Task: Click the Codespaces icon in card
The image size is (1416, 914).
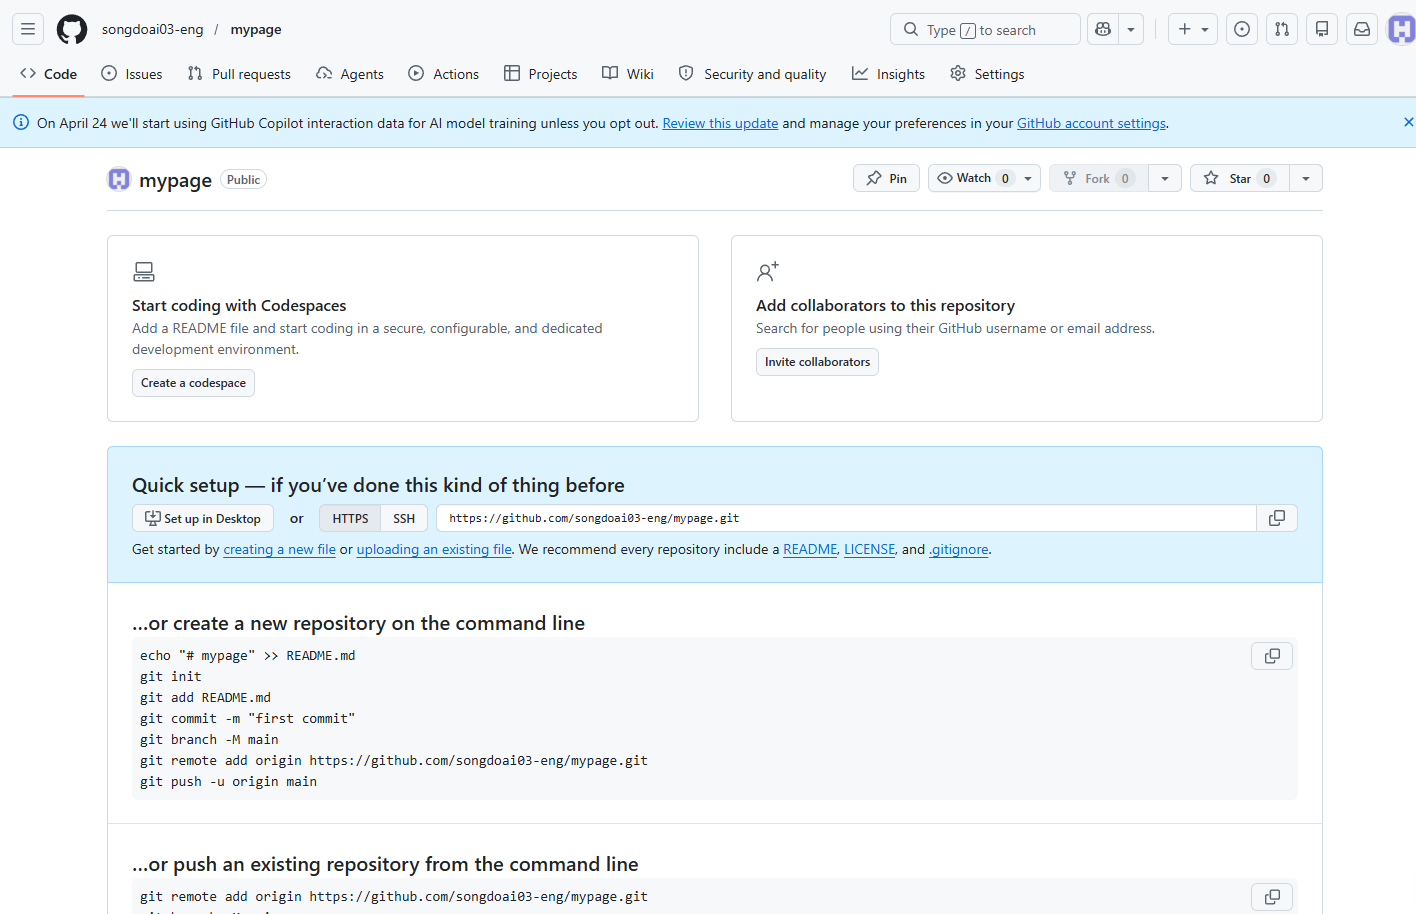Action: (144, 271)
